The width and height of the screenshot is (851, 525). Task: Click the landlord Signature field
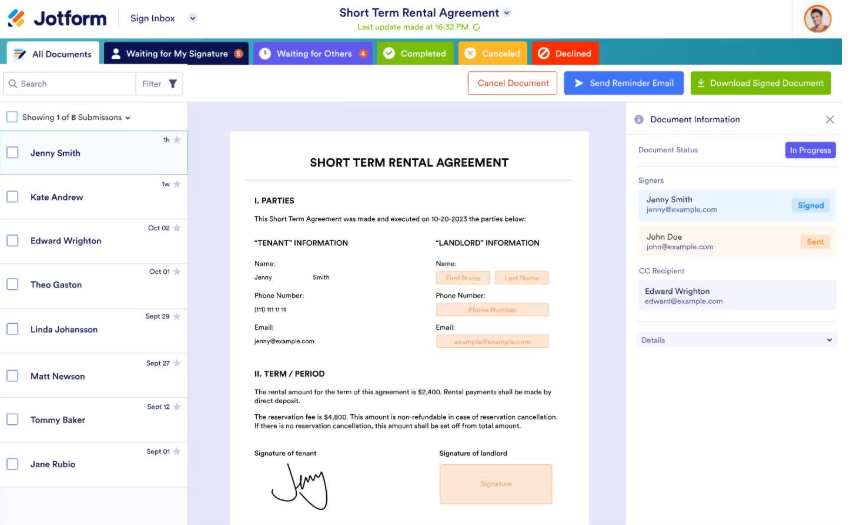(495, 483)
